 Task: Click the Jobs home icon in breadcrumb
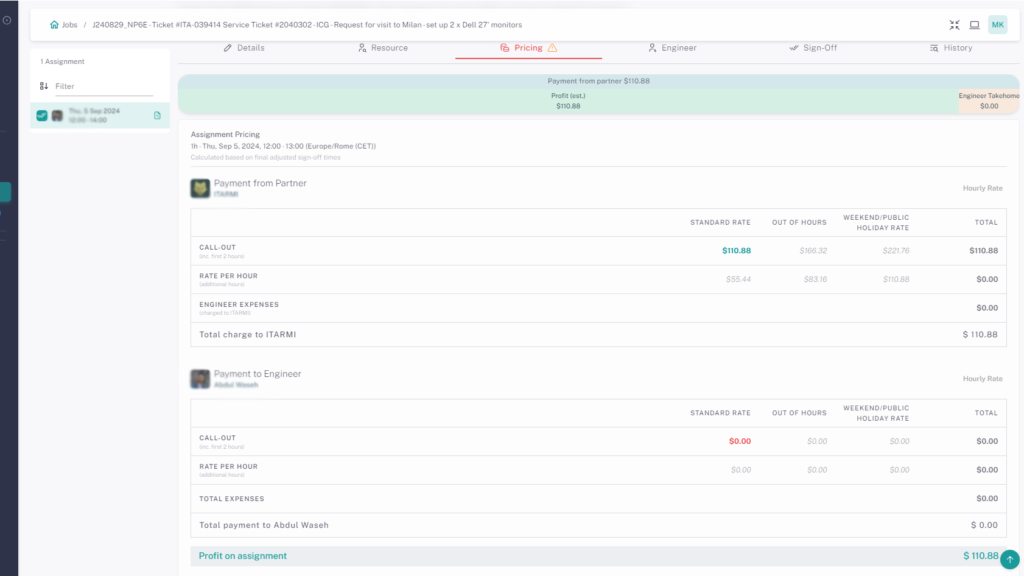tap(54, 24)
